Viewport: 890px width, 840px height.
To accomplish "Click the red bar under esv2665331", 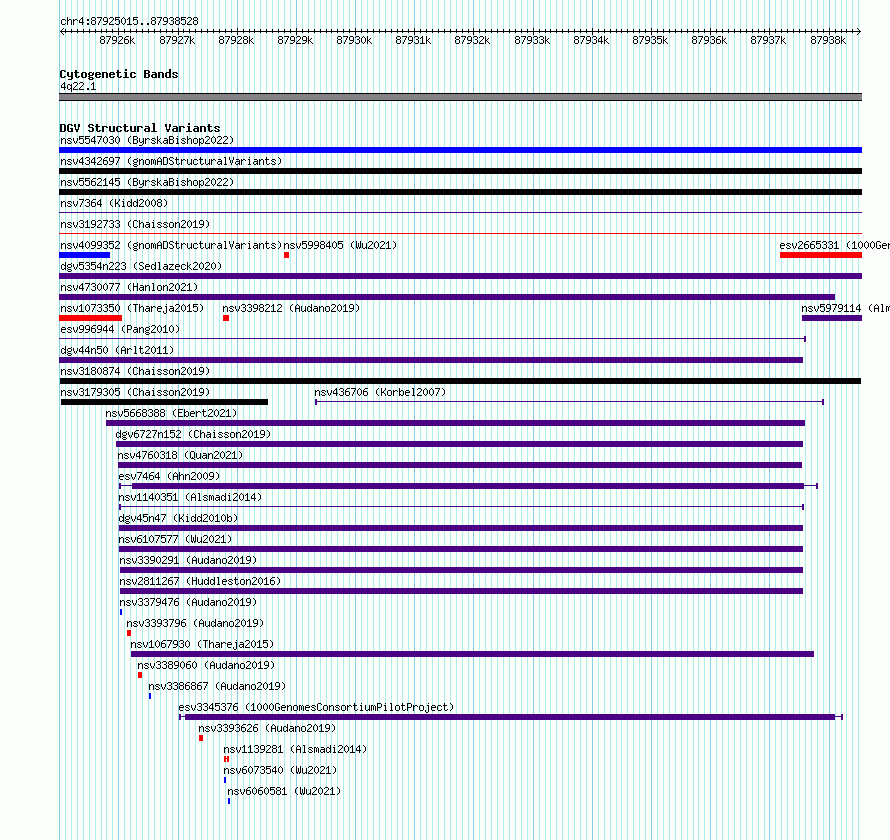I will click(821, 255).
